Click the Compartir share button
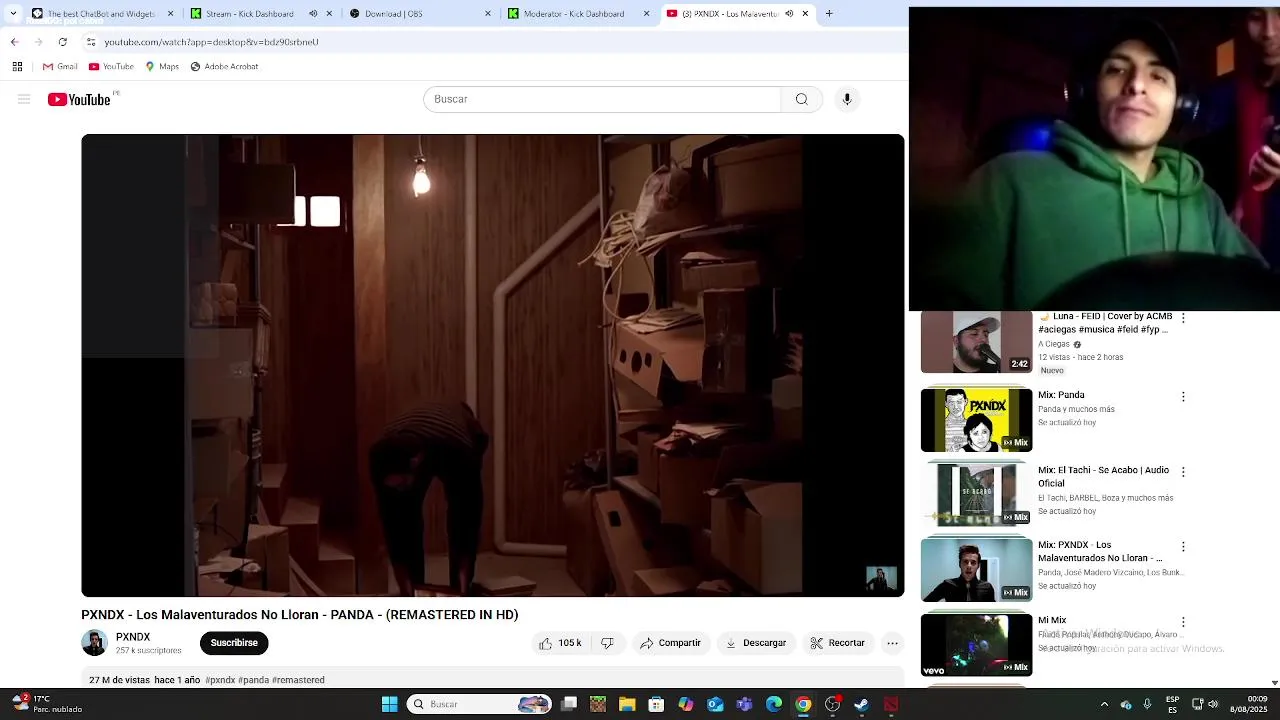 [x=670, y=643]
